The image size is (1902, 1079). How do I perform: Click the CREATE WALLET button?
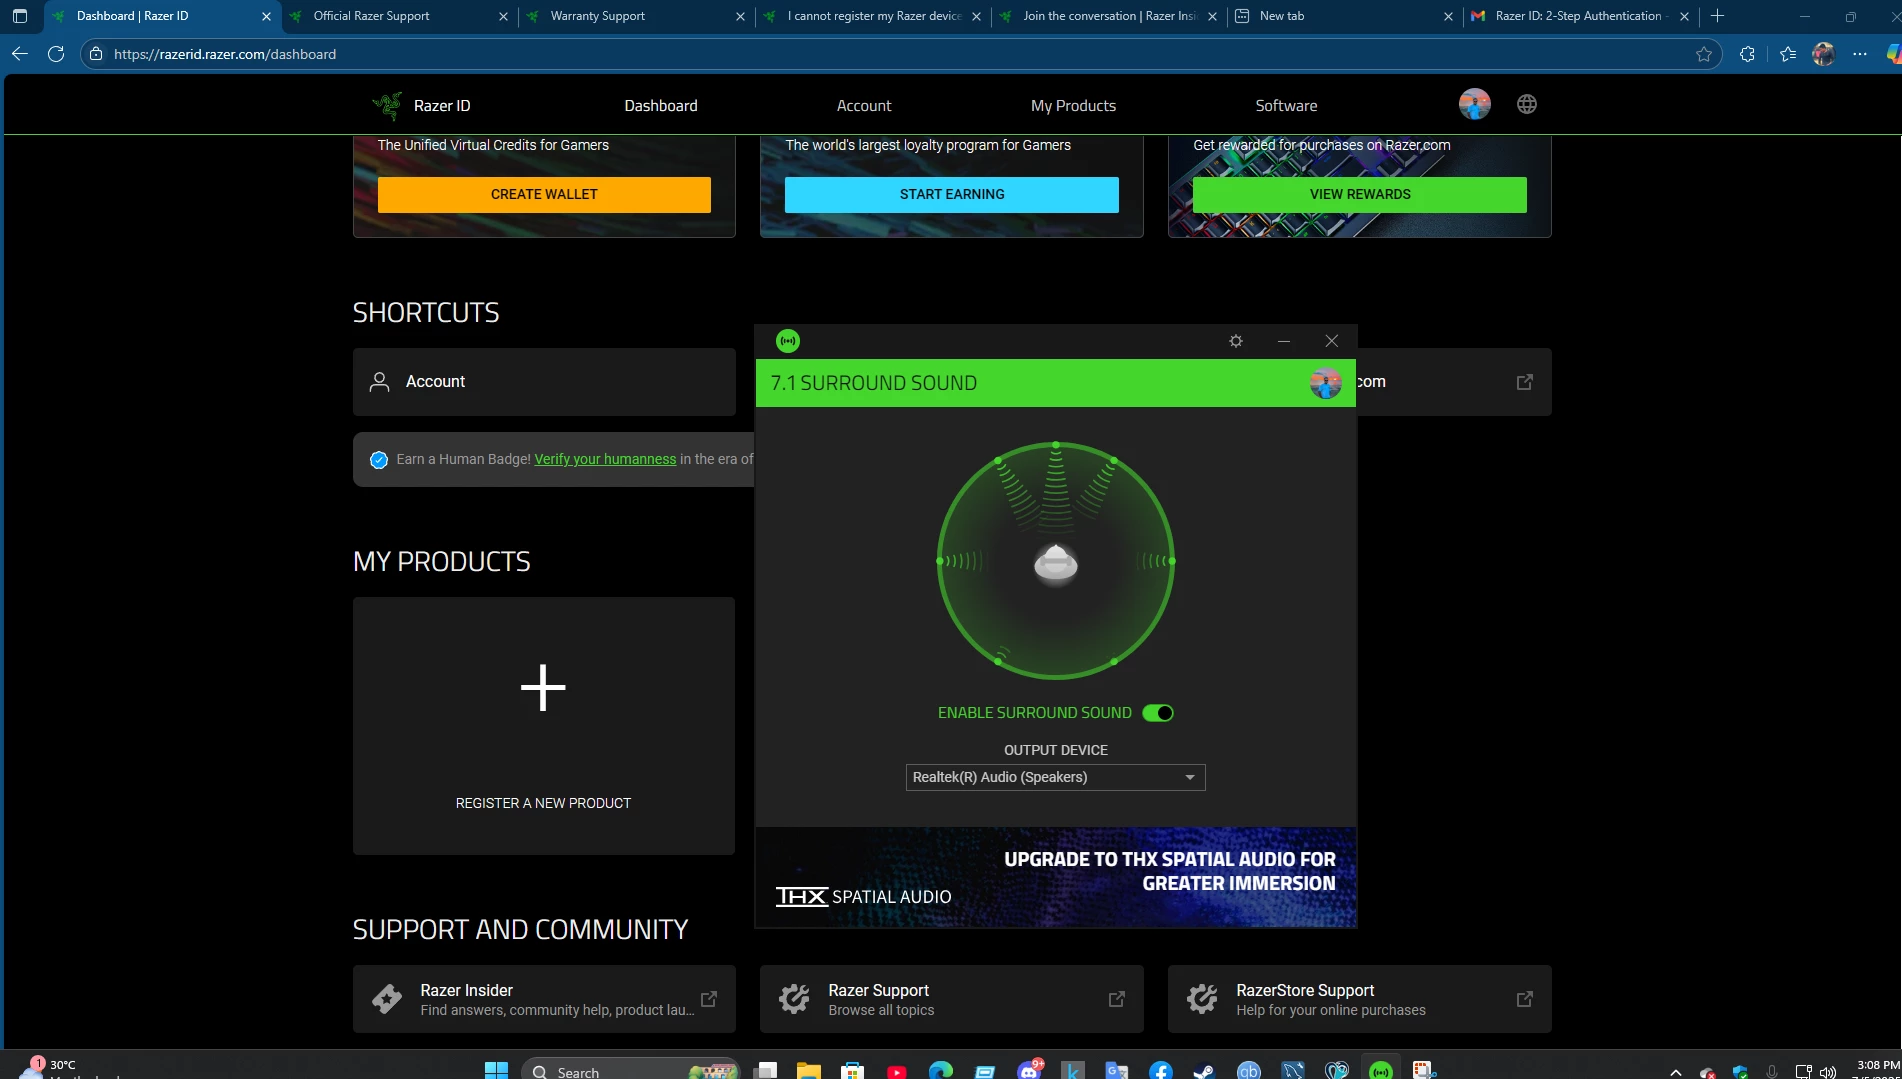coord(544,194)
